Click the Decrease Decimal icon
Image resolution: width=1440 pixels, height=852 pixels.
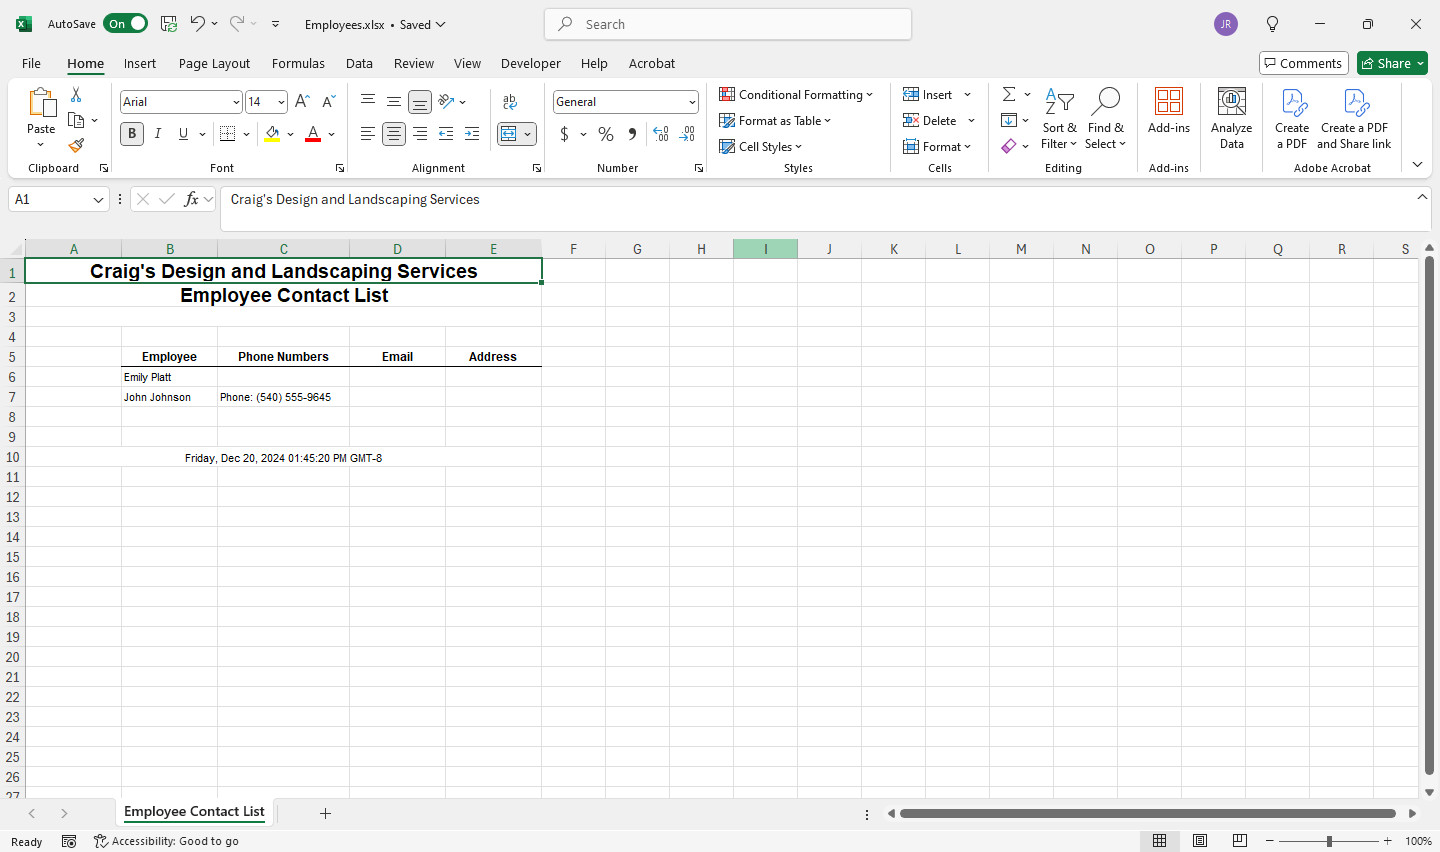[x=687, y=134]
